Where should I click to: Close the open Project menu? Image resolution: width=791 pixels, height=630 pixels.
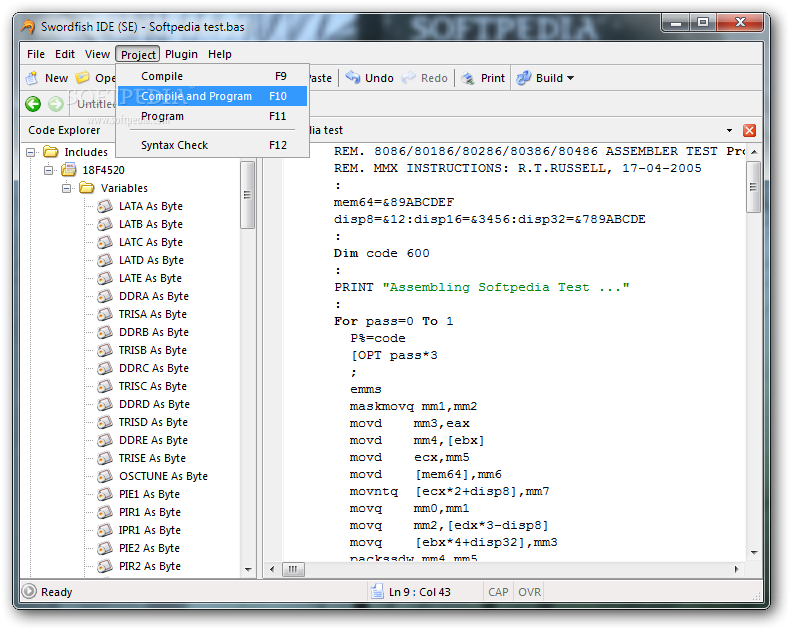138,54
